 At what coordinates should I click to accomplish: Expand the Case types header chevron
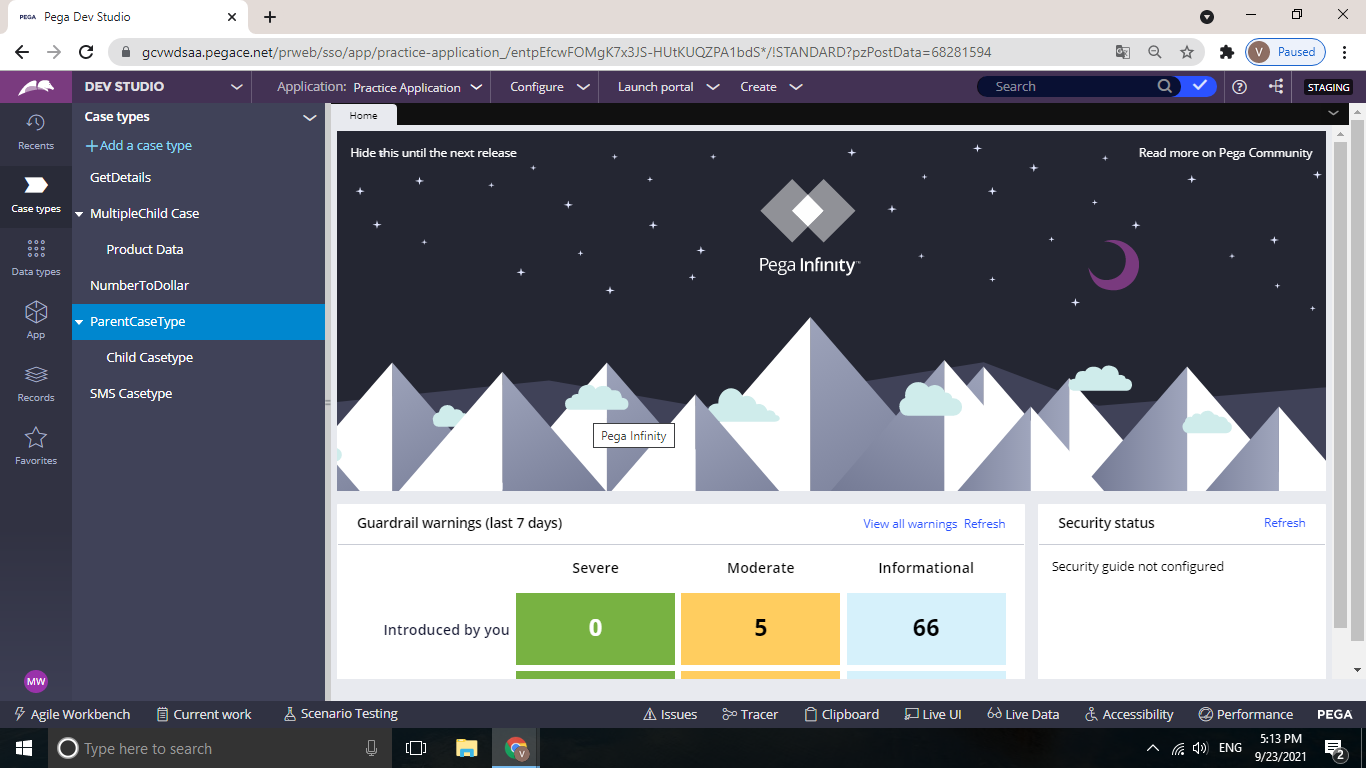click(x=309, y=117)
